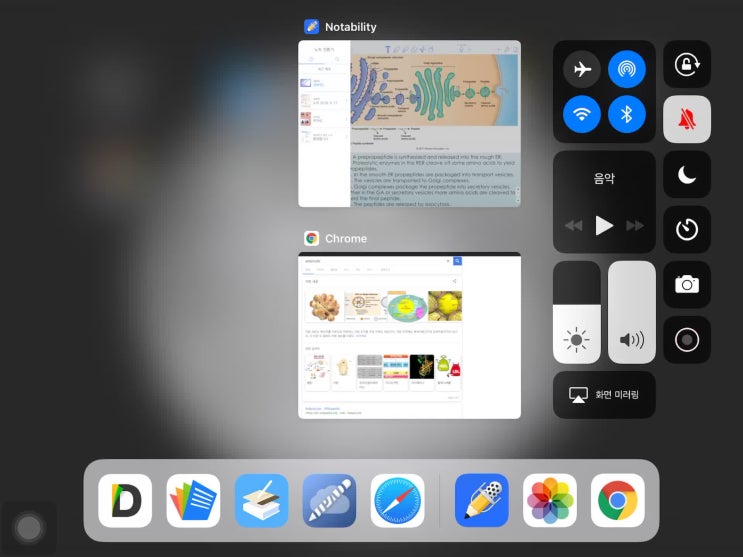Screen dimensions: 743x557
Task: Open the cloud pen app in the dock
Action: [329, 500]
